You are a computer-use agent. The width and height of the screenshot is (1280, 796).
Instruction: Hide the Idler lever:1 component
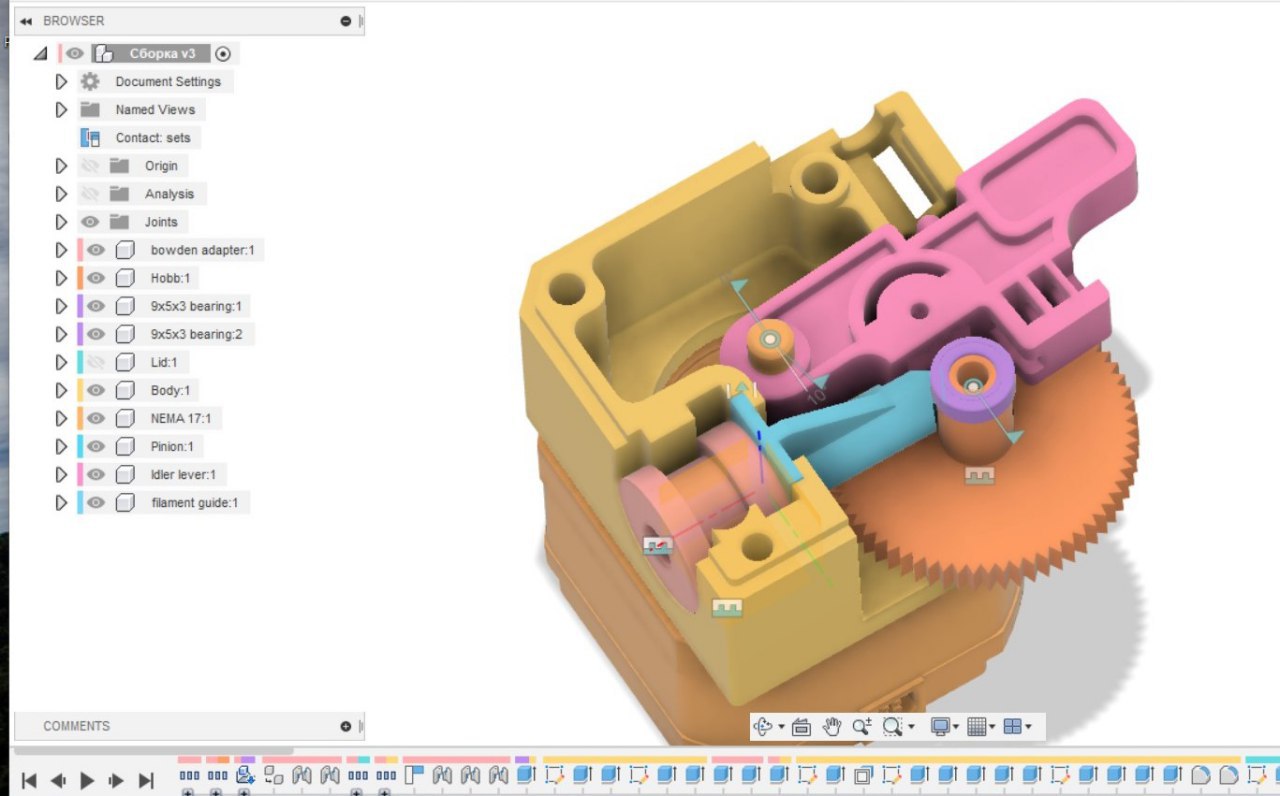pyautogui.click(x=96, y=474)
